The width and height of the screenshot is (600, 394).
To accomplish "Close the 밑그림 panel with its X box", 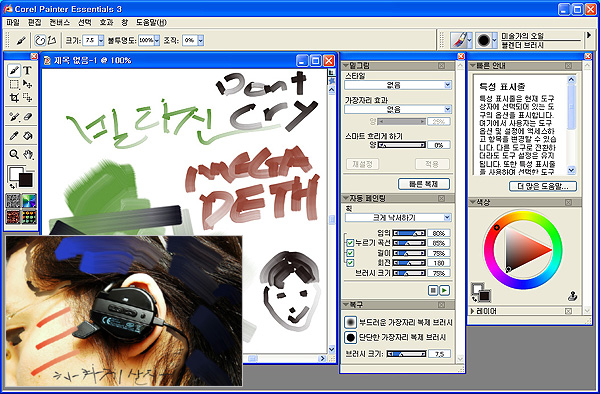I will (x=441, y=66).
